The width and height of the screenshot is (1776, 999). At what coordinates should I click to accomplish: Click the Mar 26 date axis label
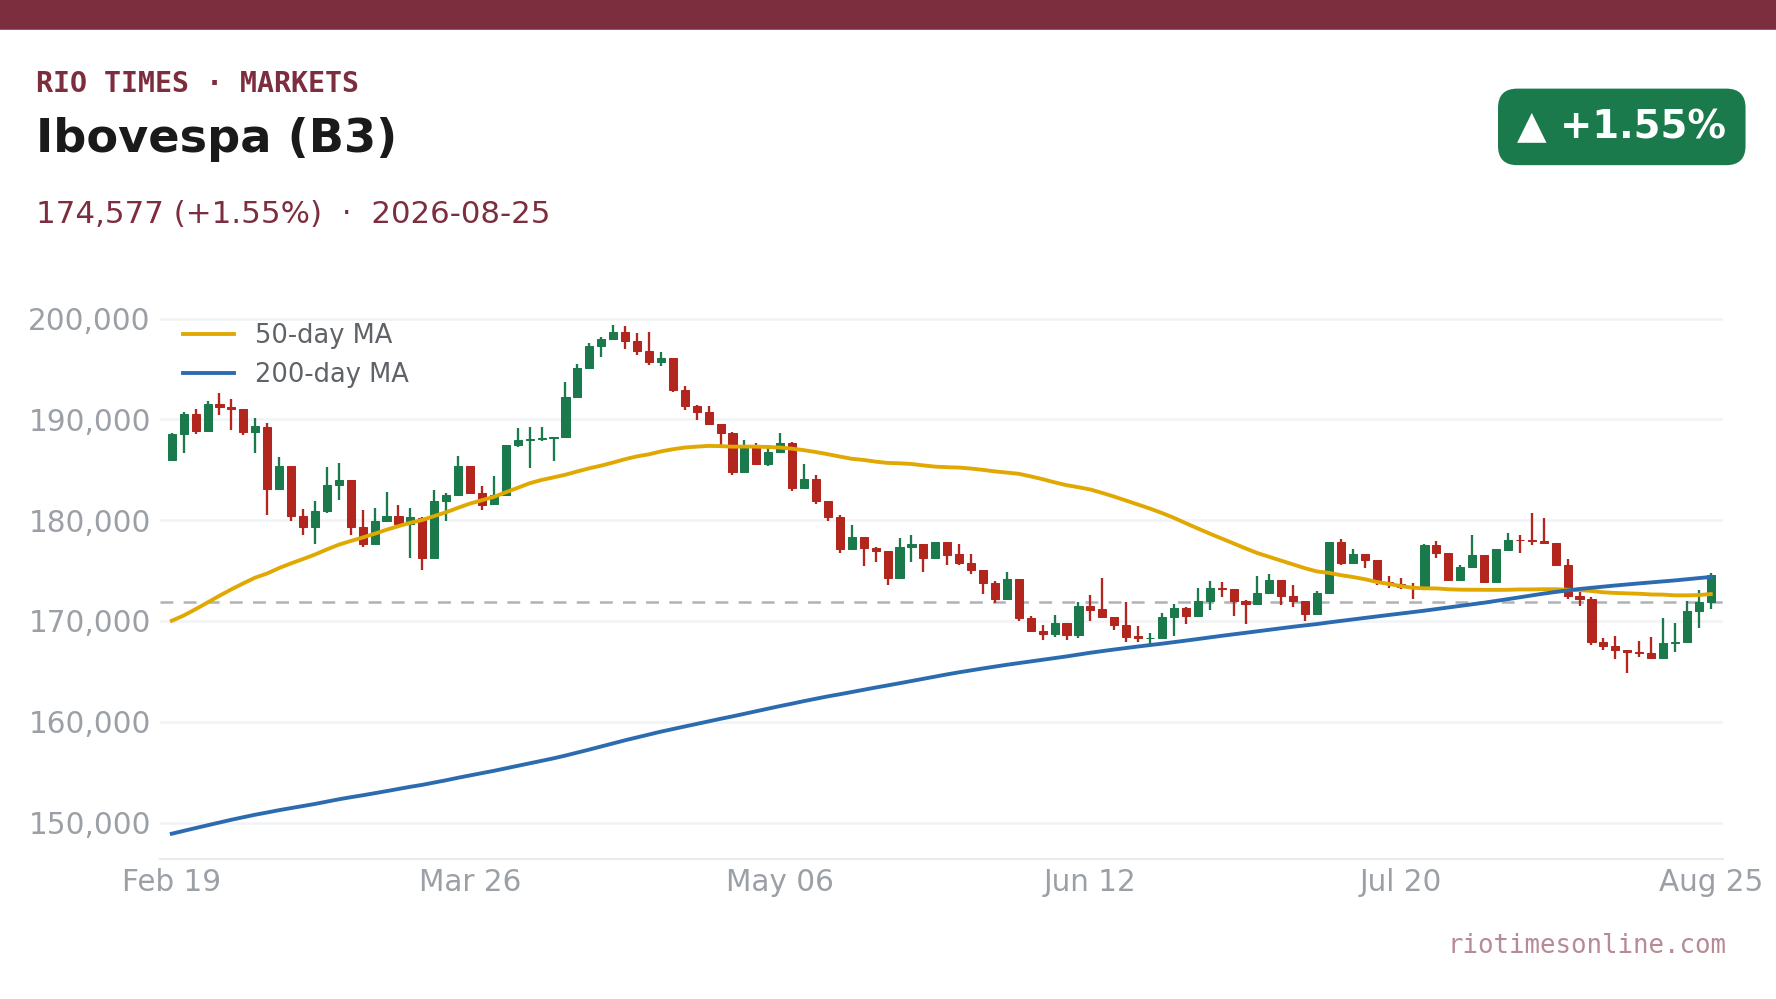(x=470, y=882)
